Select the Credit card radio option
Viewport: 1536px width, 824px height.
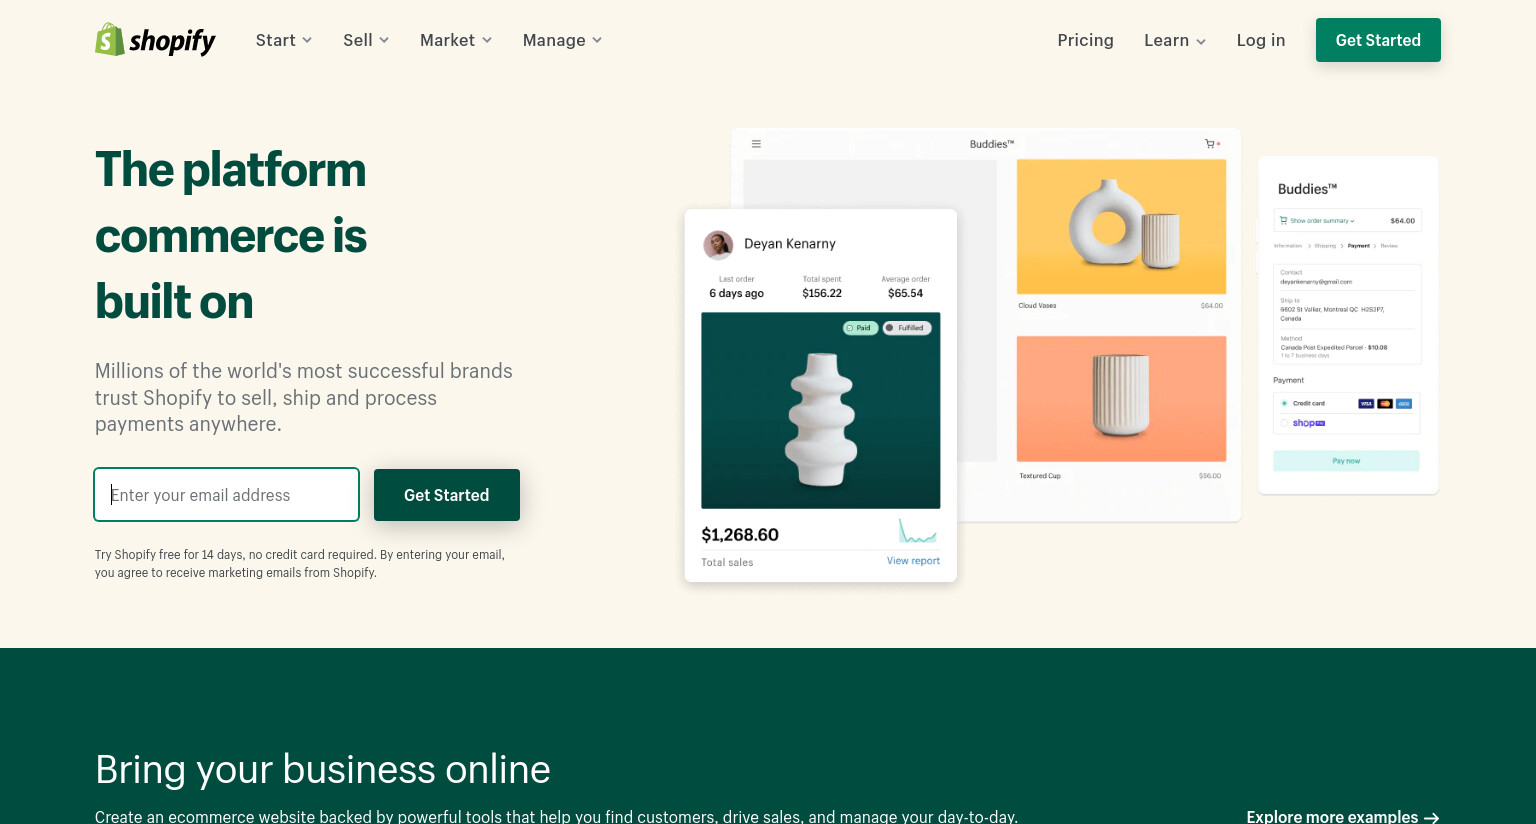1284,403
